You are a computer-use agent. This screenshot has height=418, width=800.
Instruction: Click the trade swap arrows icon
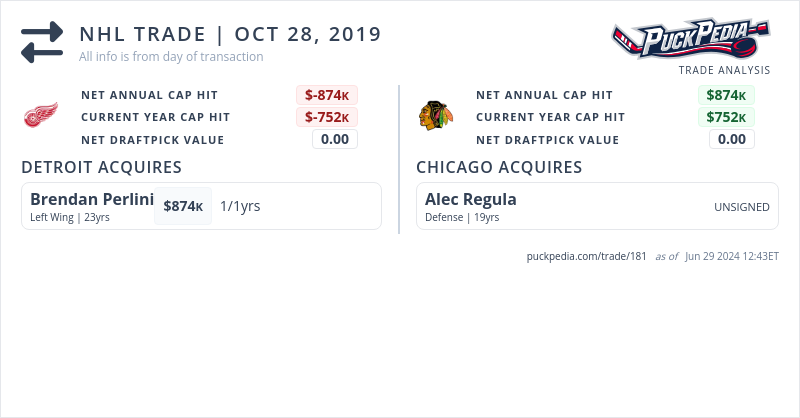coord(42,42)
